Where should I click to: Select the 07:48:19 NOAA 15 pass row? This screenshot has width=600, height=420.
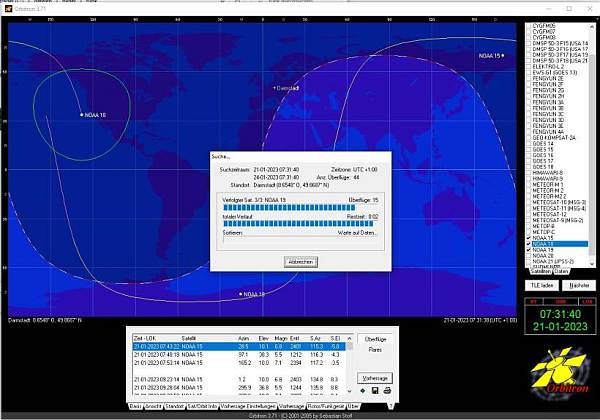(239, 355)
